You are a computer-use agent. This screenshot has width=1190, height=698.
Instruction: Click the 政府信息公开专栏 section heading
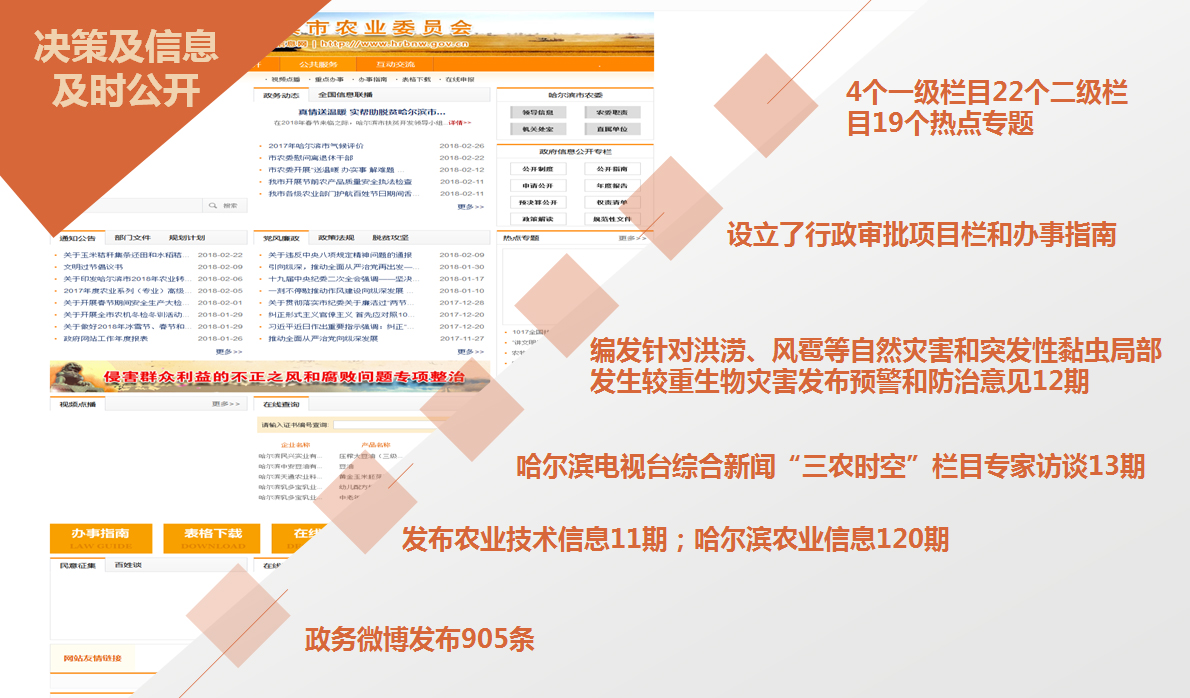coord(575,152)
